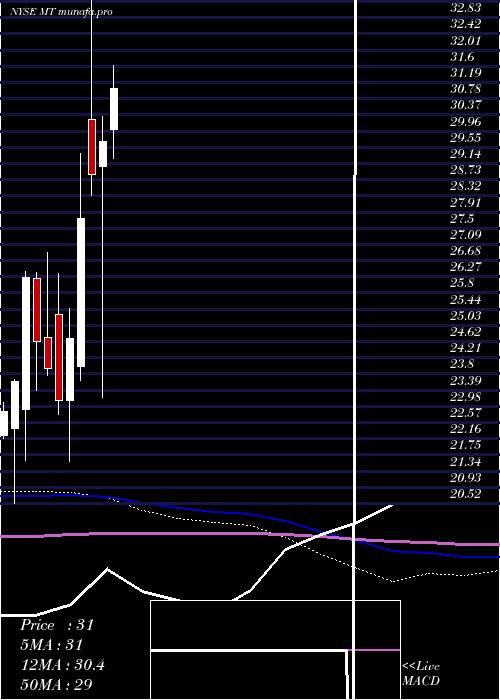Screen dimensions: 500x700
Task: Click the 32.42 price axis label
Action: 466,25
